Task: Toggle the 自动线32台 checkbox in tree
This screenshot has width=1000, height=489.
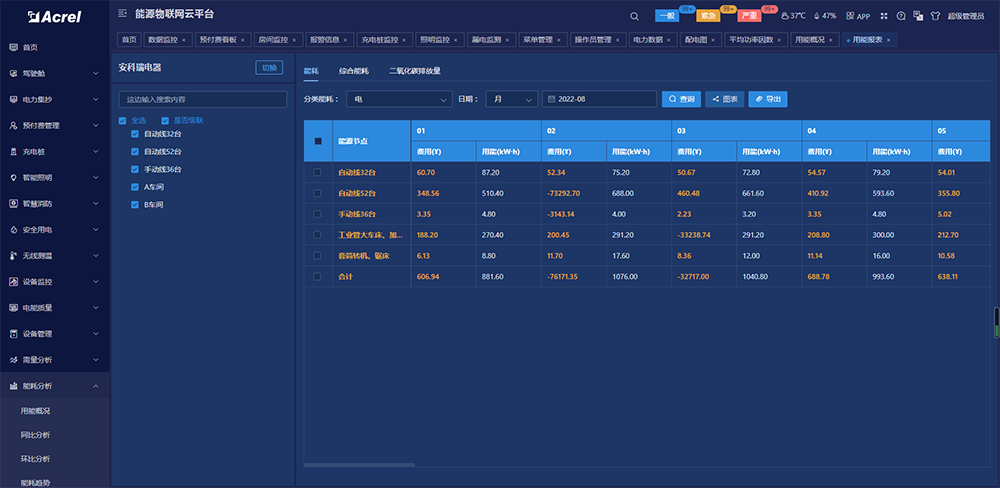Action: tap(135, 133)
